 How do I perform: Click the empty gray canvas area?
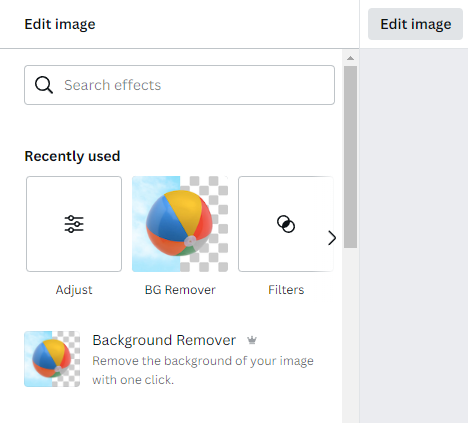click(x=414, y=233)
